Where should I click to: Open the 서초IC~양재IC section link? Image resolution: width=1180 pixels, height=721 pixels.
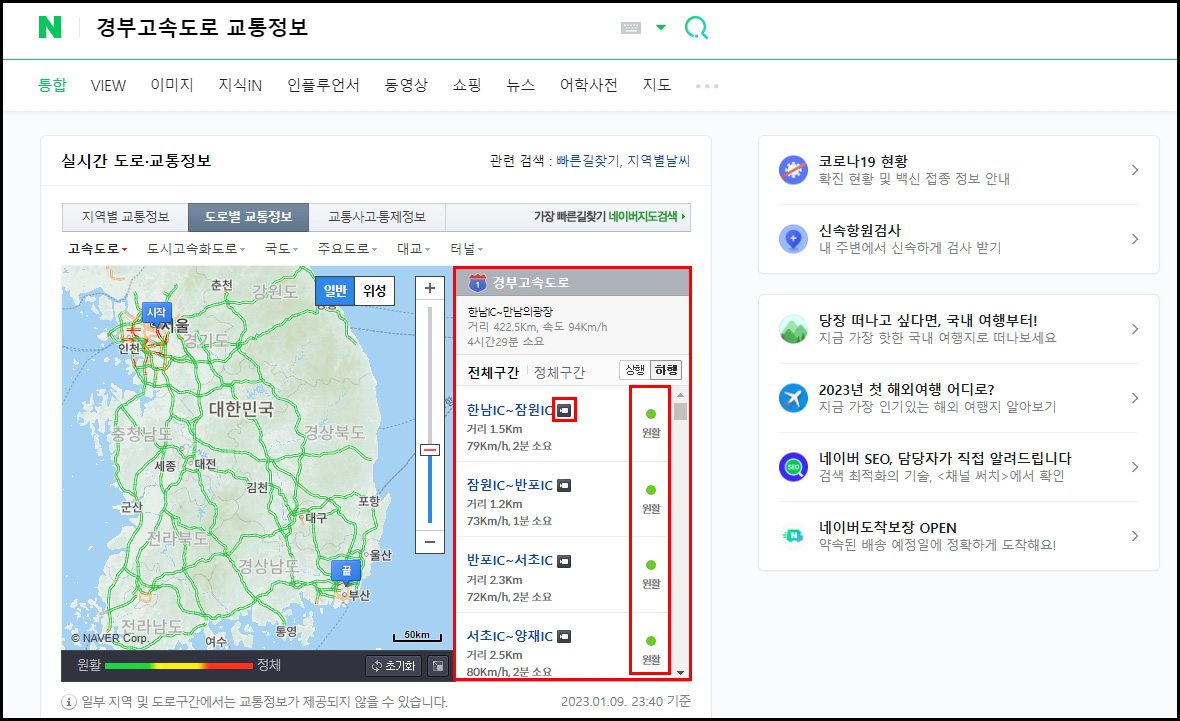[509, 636]
